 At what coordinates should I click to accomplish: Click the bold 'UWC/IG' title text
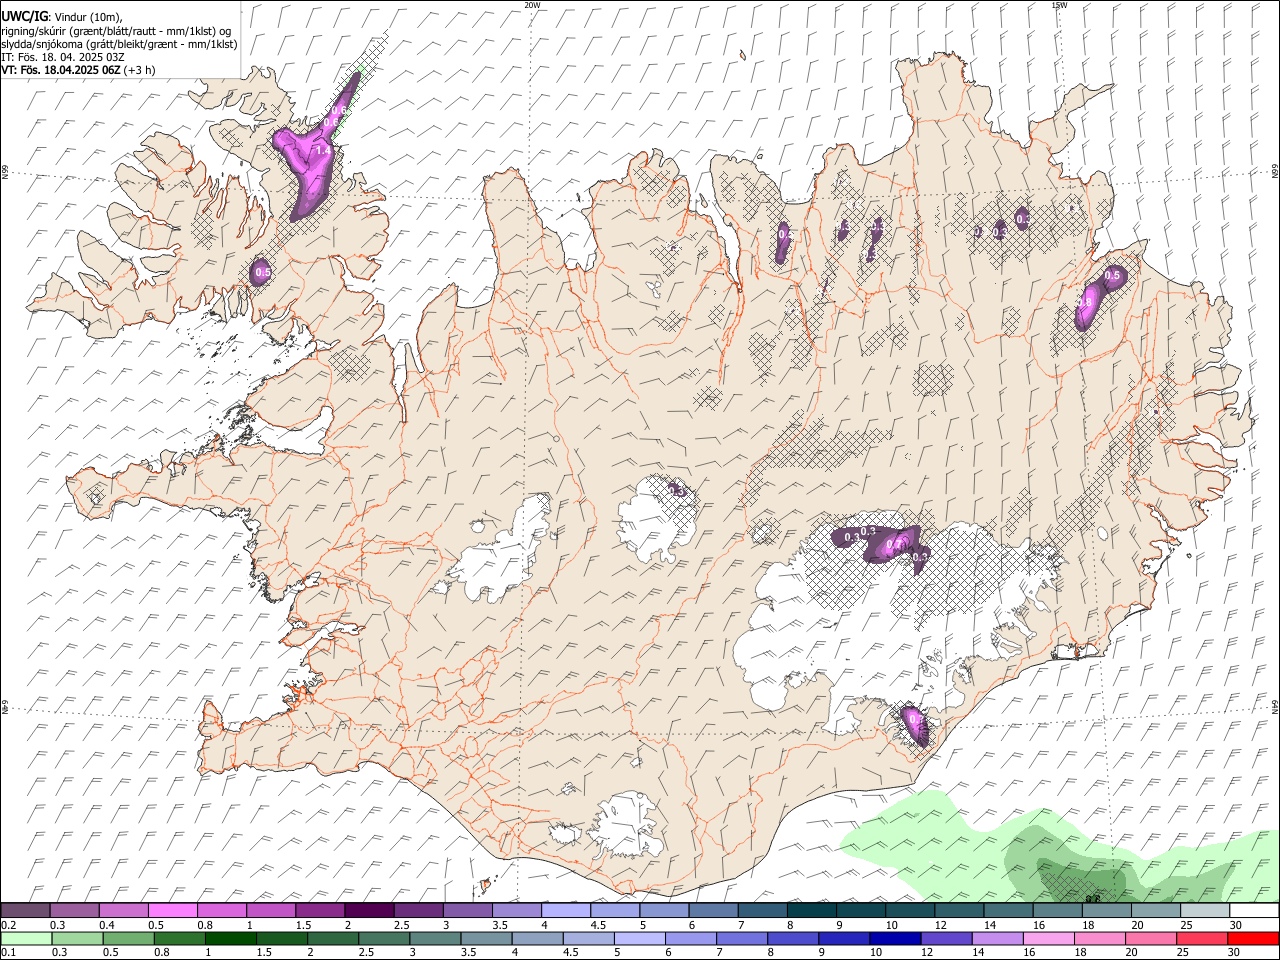click(x=24, y=16)
